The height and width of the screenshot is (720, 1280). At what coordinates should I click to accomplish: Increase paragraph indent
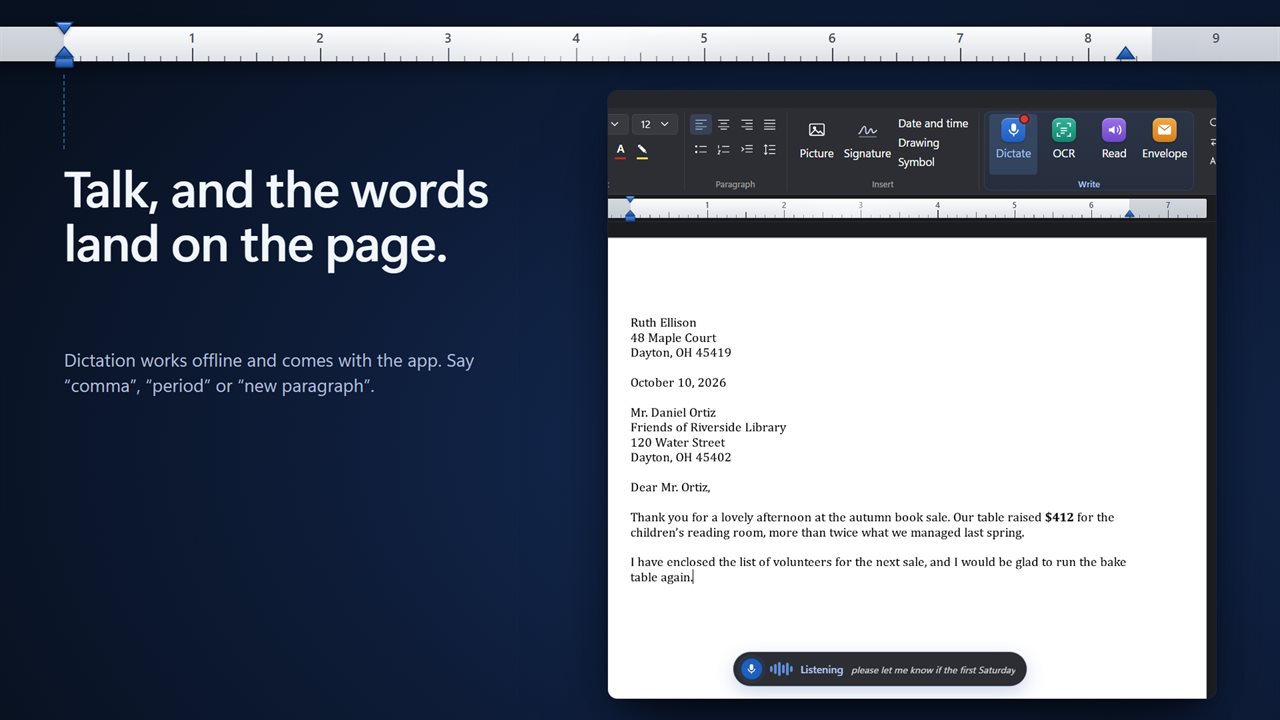(x=747, y=150)
